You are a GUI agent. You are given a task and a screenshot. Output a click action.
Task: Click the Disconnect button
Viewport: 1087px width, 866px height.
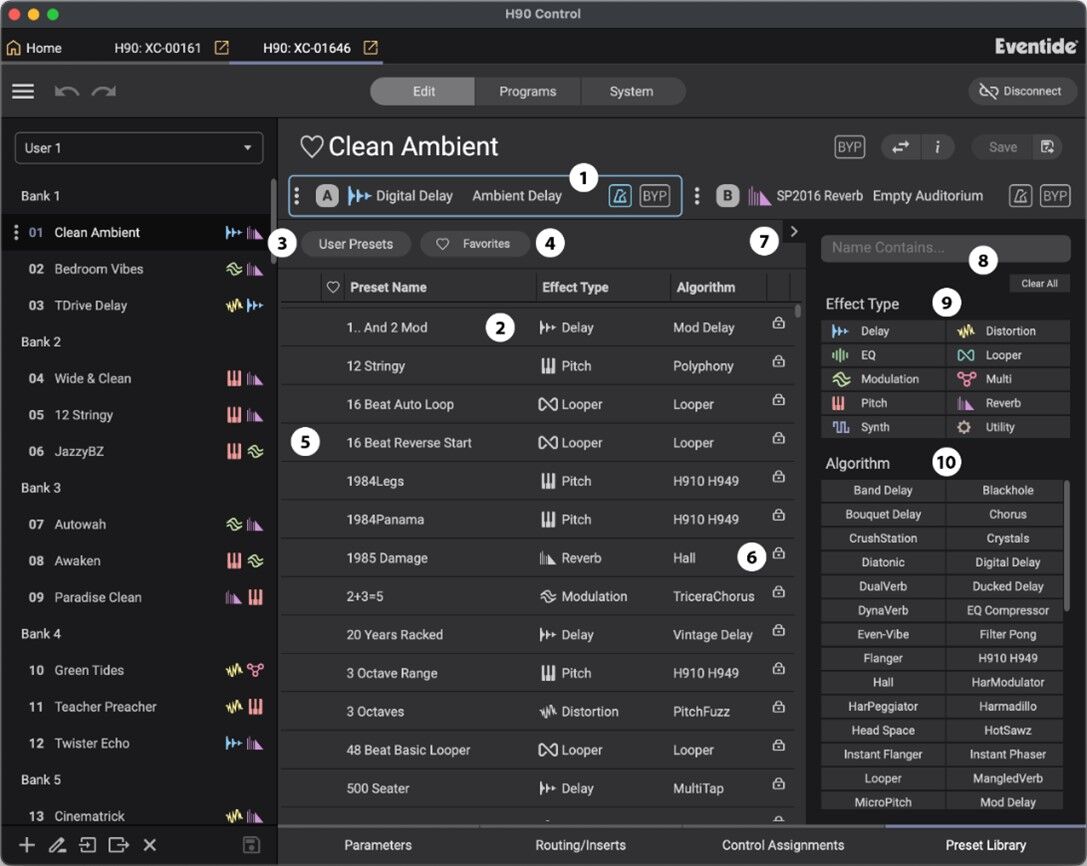1022,92
